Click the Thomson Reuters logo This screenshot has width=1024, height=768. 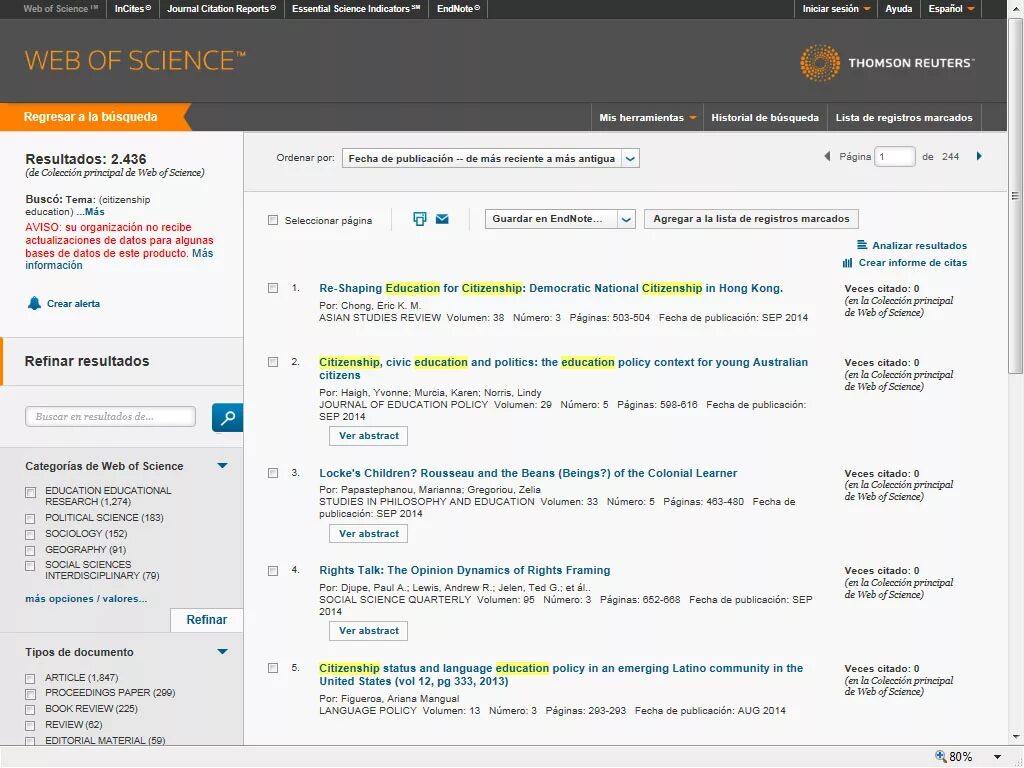pos(887,63)
